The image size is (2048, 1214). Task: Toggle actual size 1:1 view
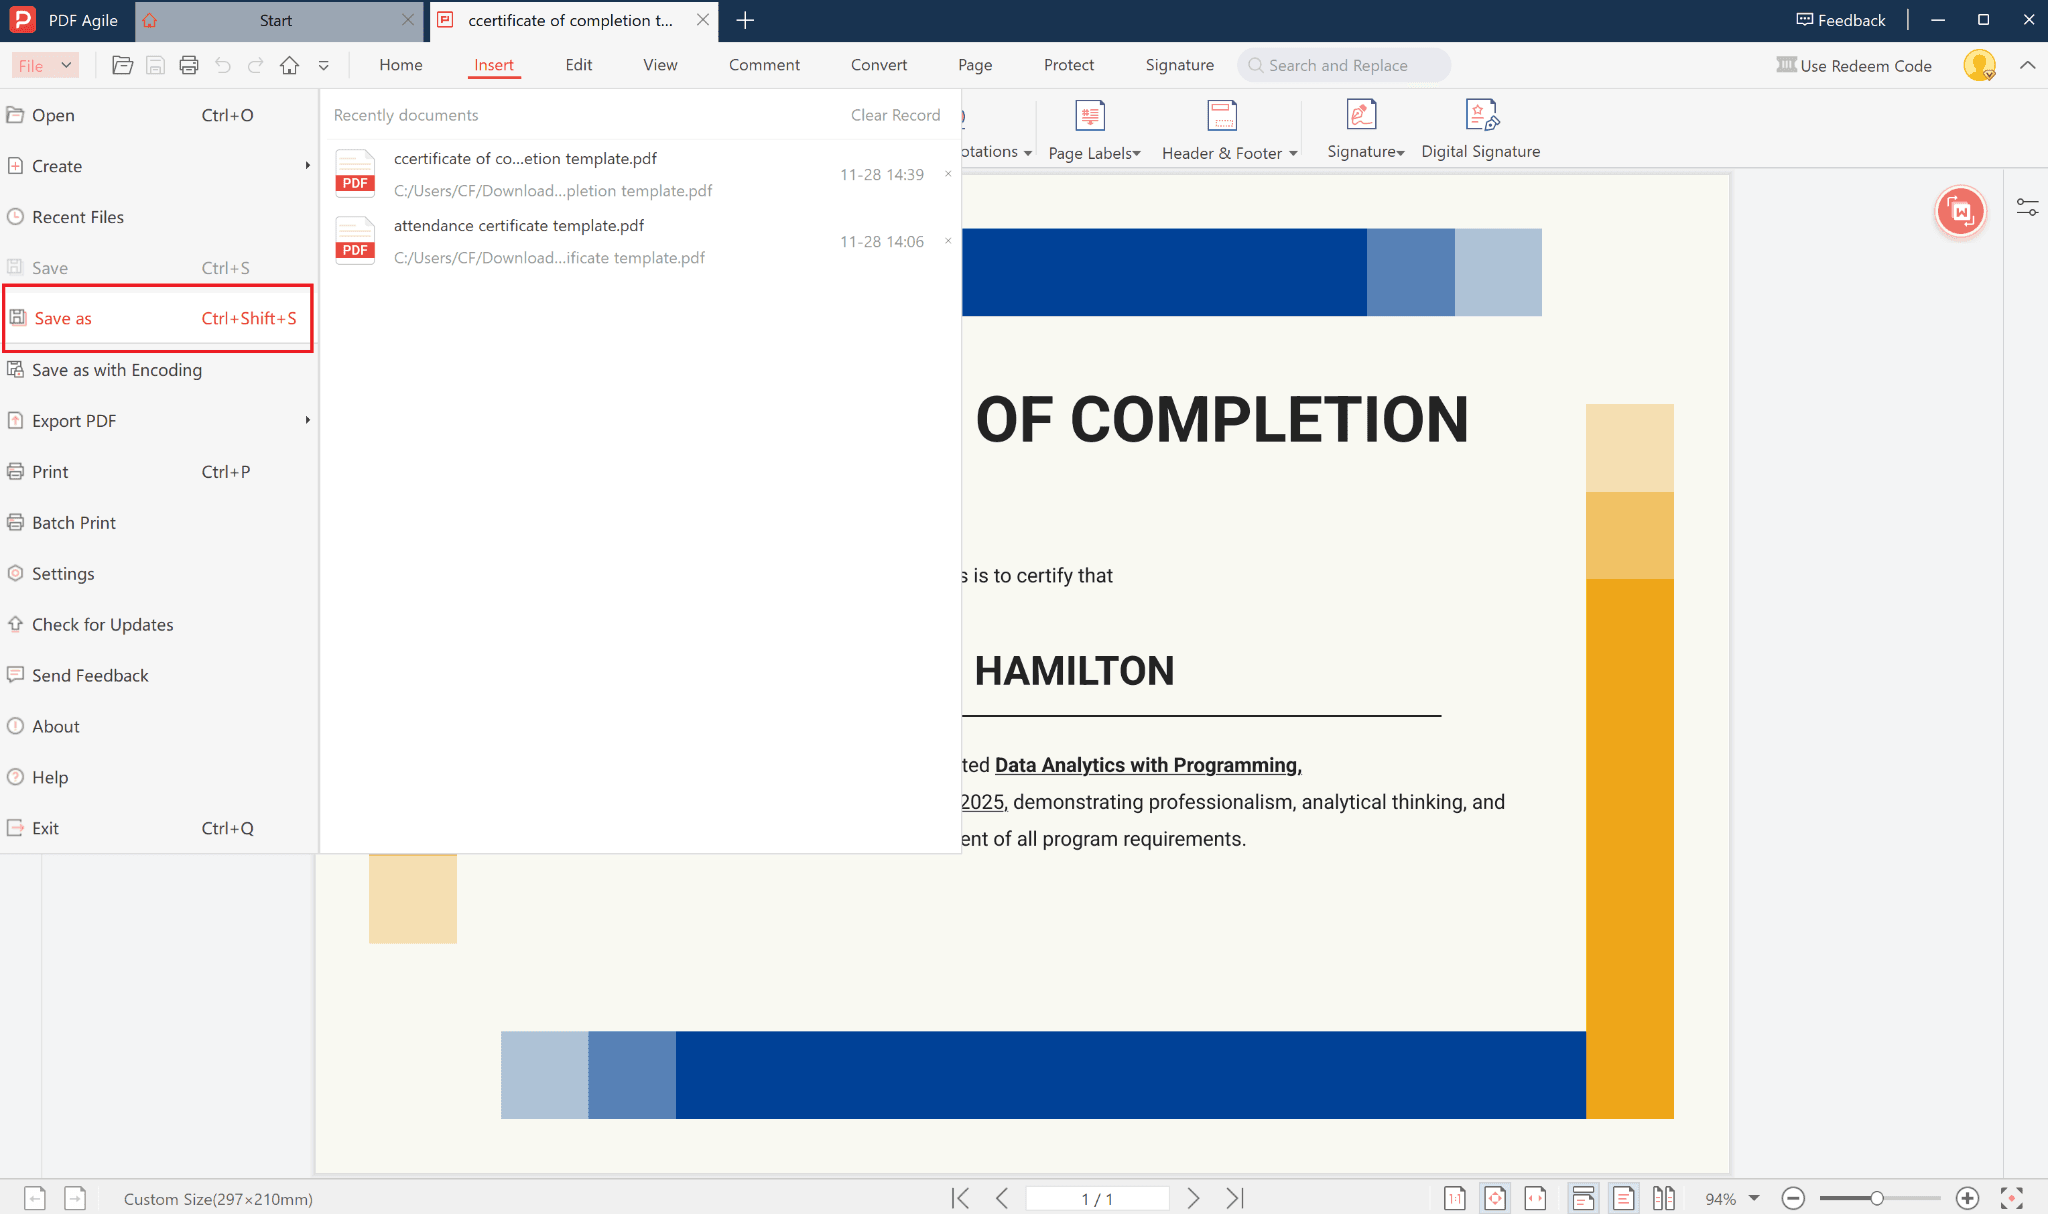pos(1454,1198)
